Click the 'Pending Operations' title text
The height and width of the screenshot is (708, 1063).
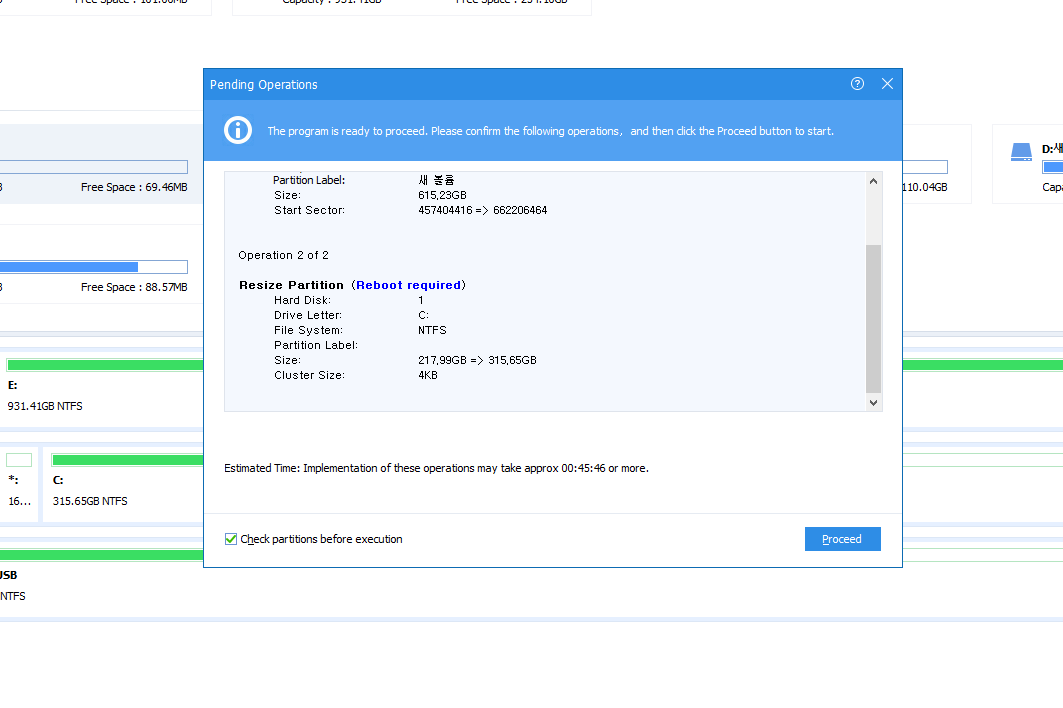pyautogui.click(x=263, y=85)
